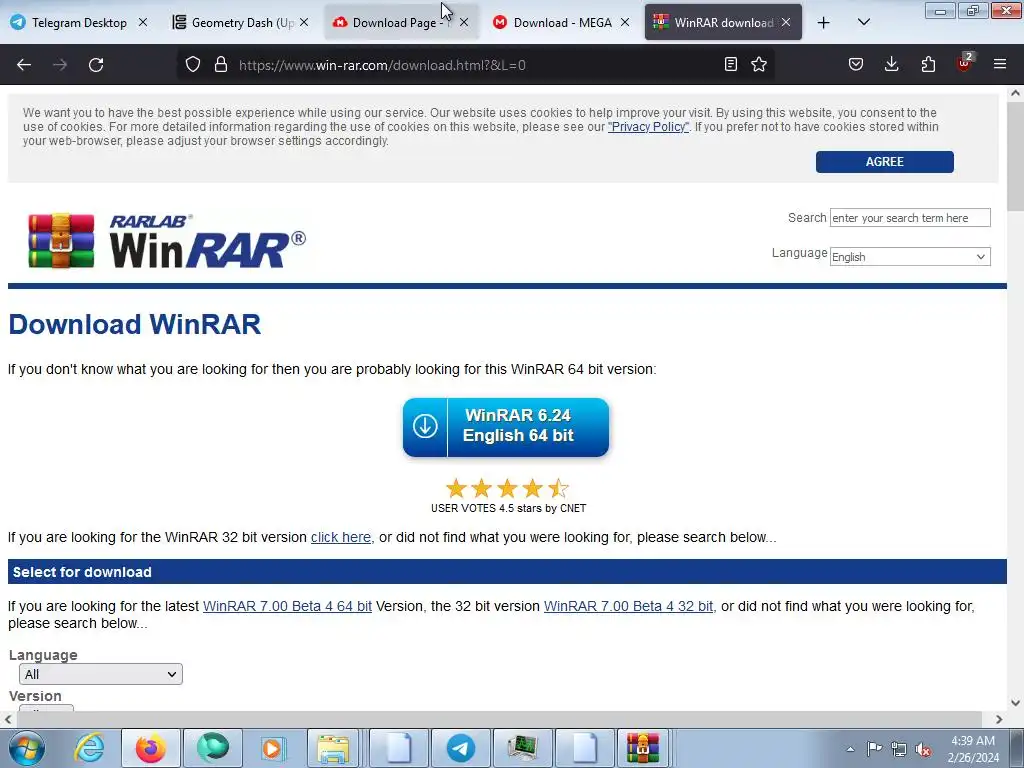1024x768 pixels.
Task: Expand the Language 'All' filter dropdown
Action: click(101, 675)
